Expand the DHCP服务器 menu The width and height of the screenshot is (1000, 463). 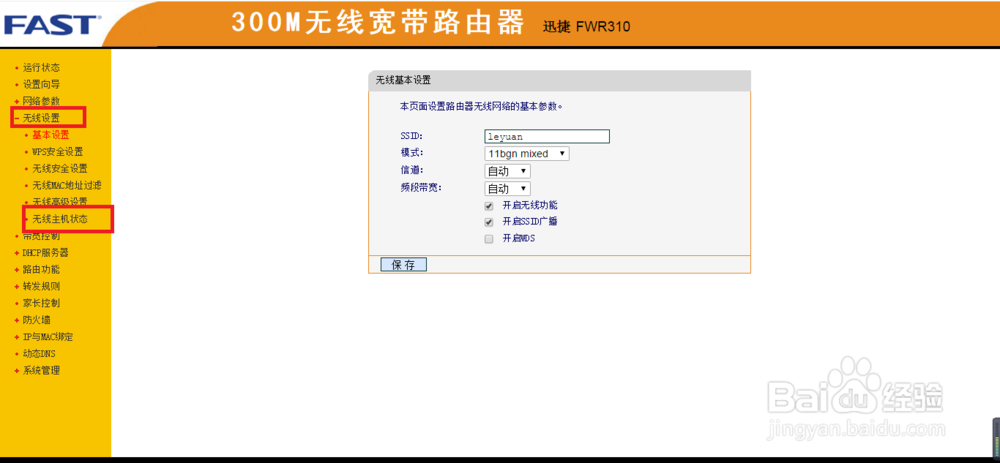pyautogui.click(x=45, y=253)
